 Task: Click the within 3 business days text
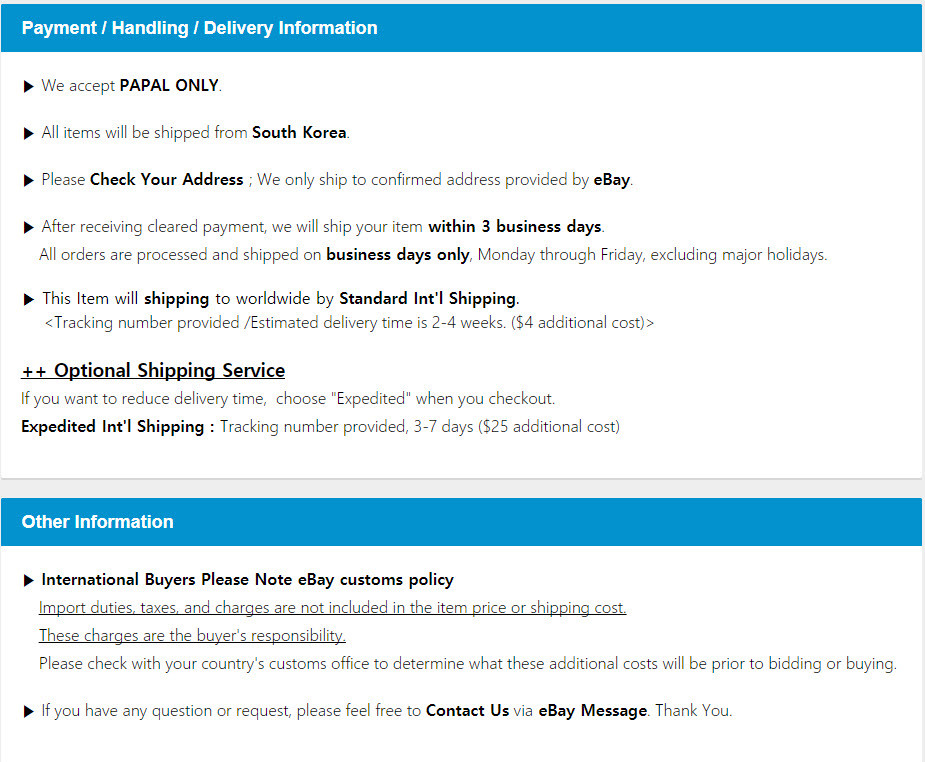(x=515, y=227)
